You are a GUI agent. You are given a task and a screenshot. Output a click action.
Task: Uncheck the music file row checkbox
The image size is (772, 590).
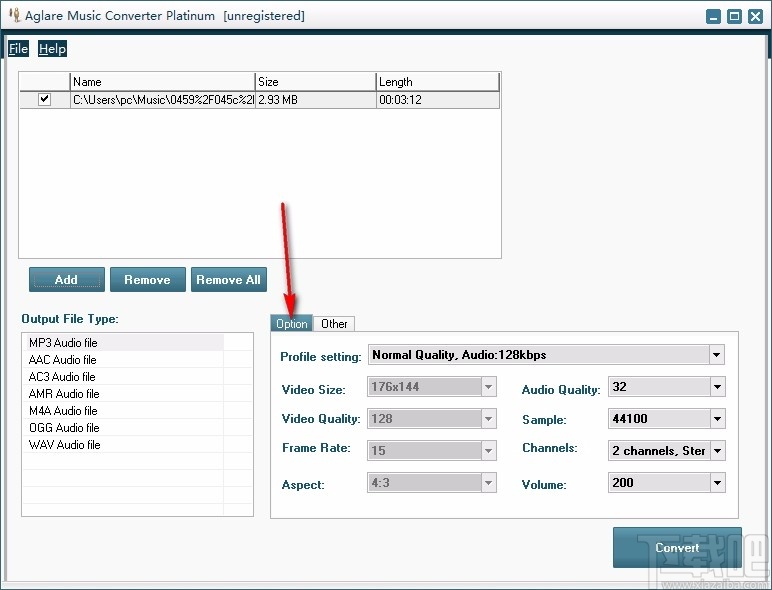pos(44,99)
